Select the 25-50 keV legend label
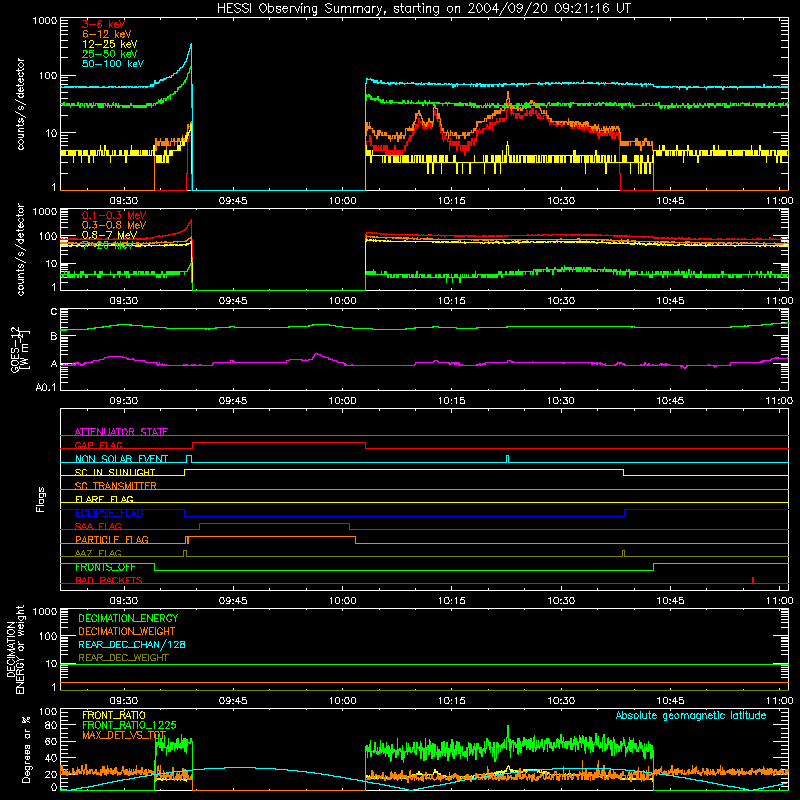The image size is (800, 800). click(110, 54)
